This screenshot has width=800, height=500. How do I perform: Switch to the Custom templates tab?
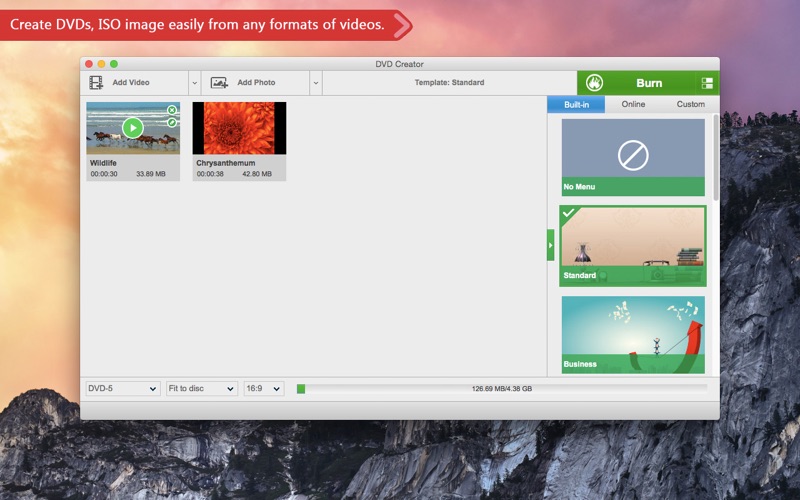tap(690, 104)
